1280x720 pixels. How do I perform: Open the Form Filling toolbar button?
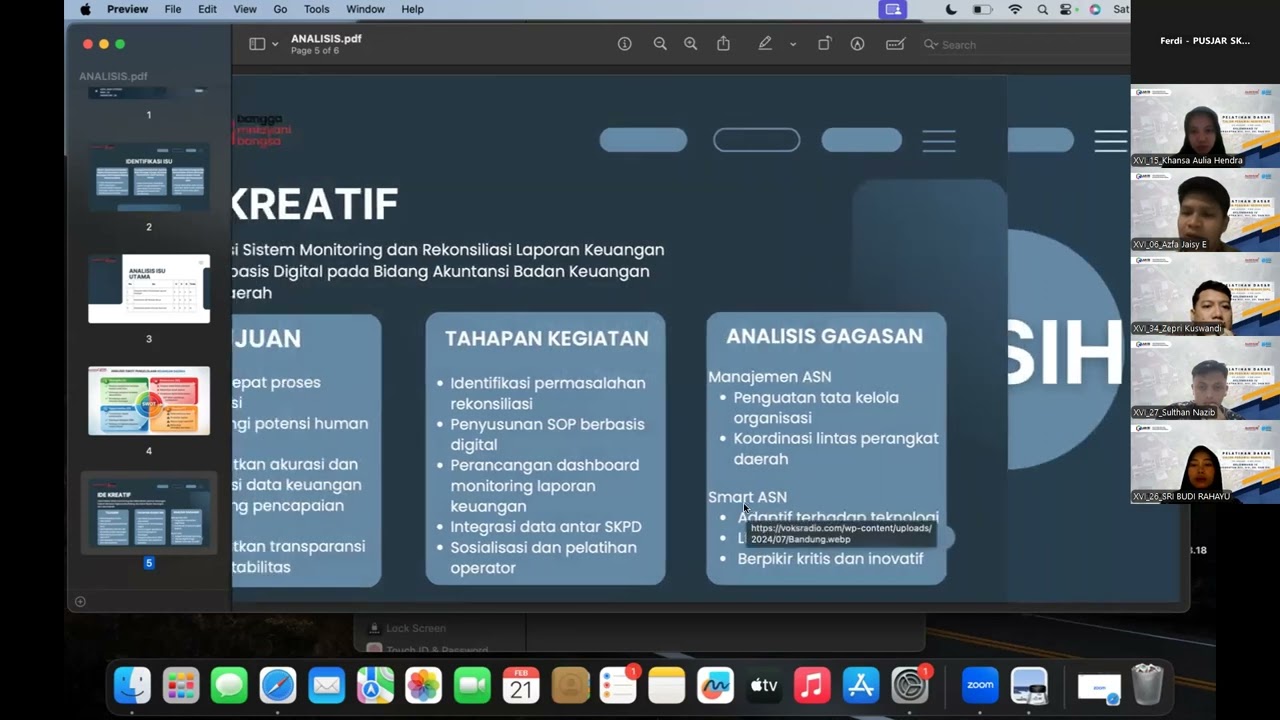895,44
